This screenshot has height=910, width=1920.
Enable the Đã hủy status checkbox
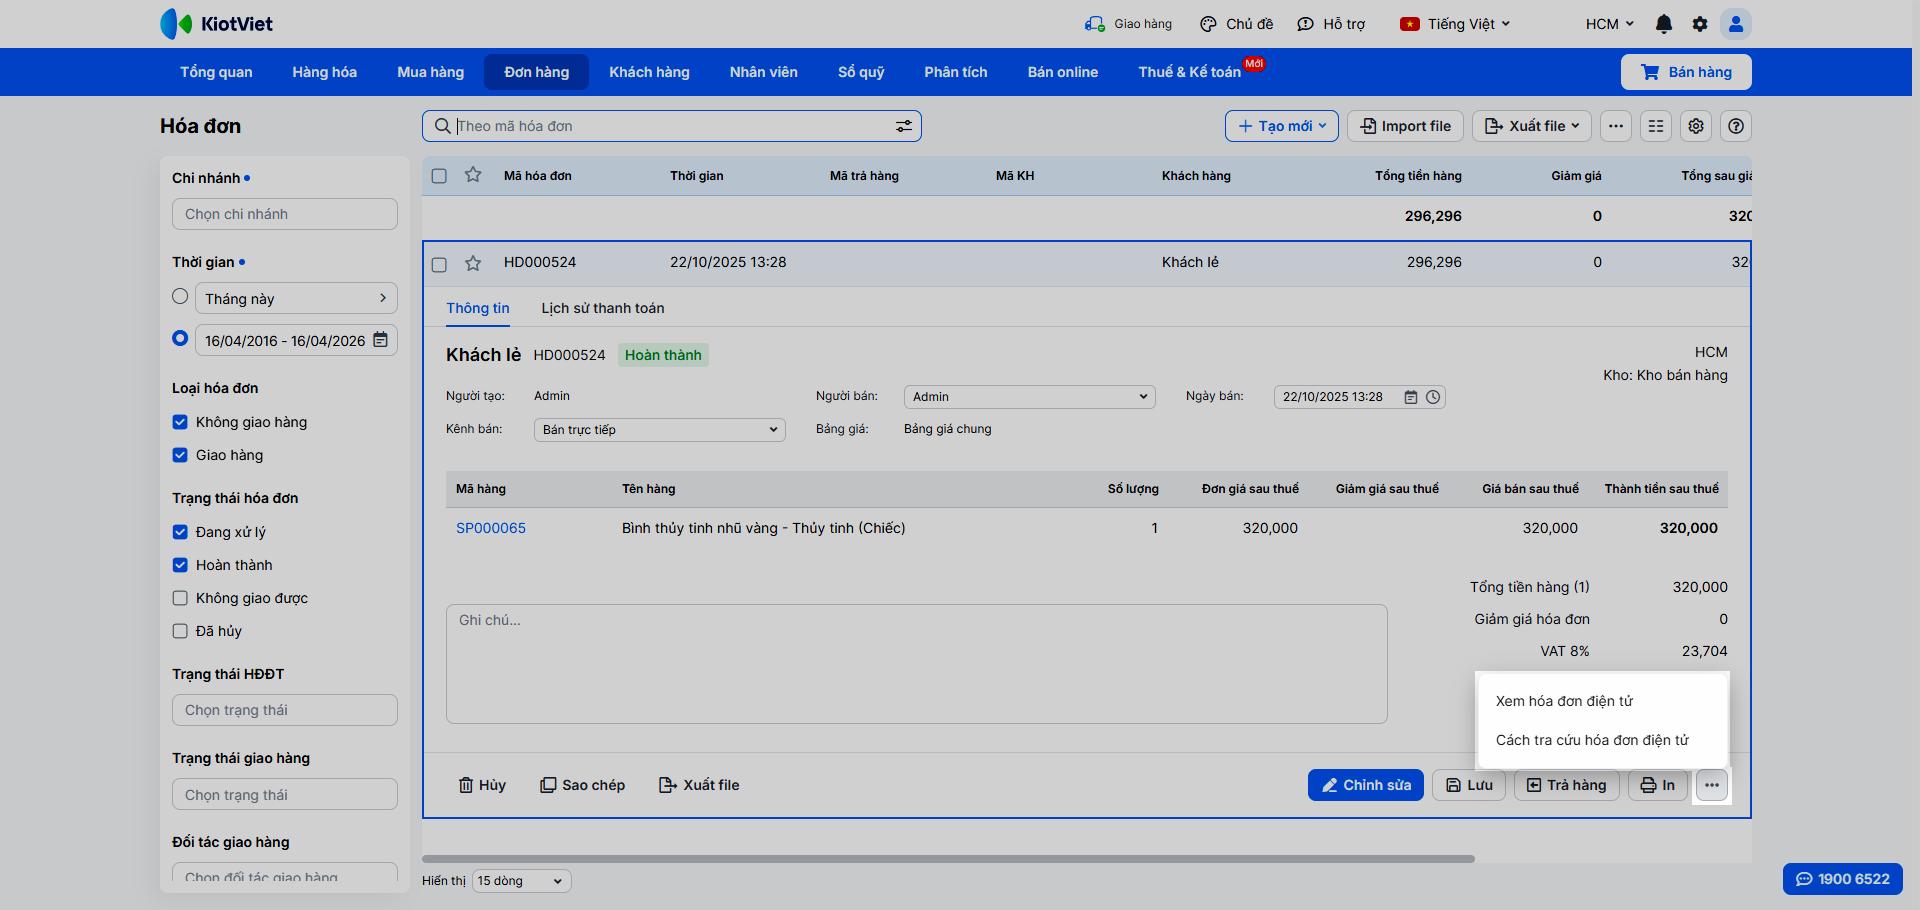click(180, 631)
